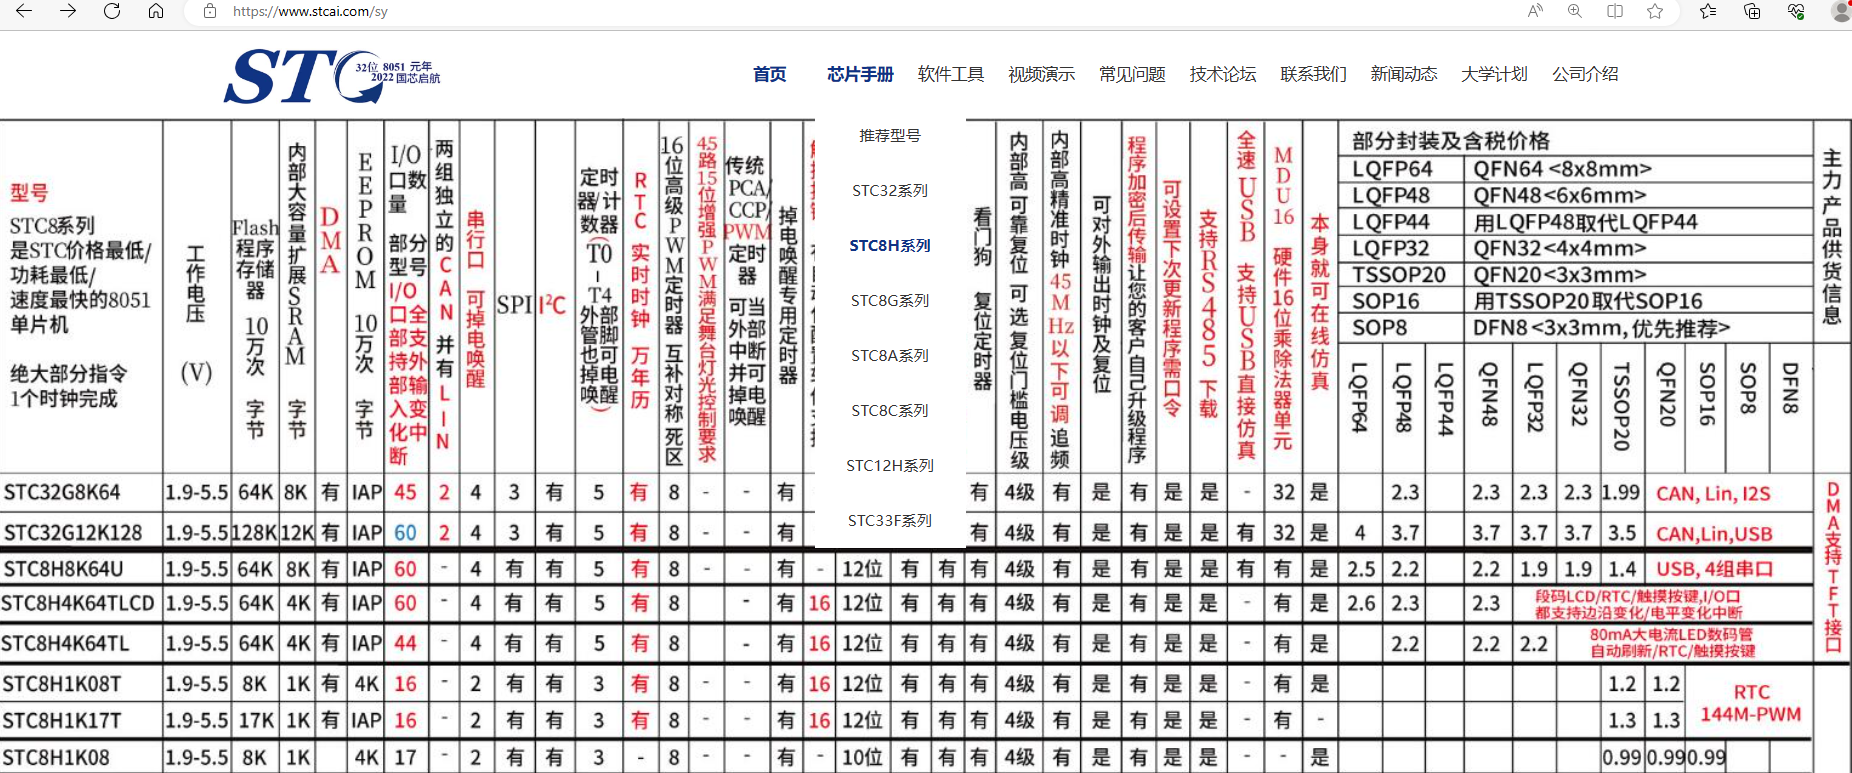Click the STC8H4K64TLCD row label
1852x773 pixels.
(x=78, y=603)
